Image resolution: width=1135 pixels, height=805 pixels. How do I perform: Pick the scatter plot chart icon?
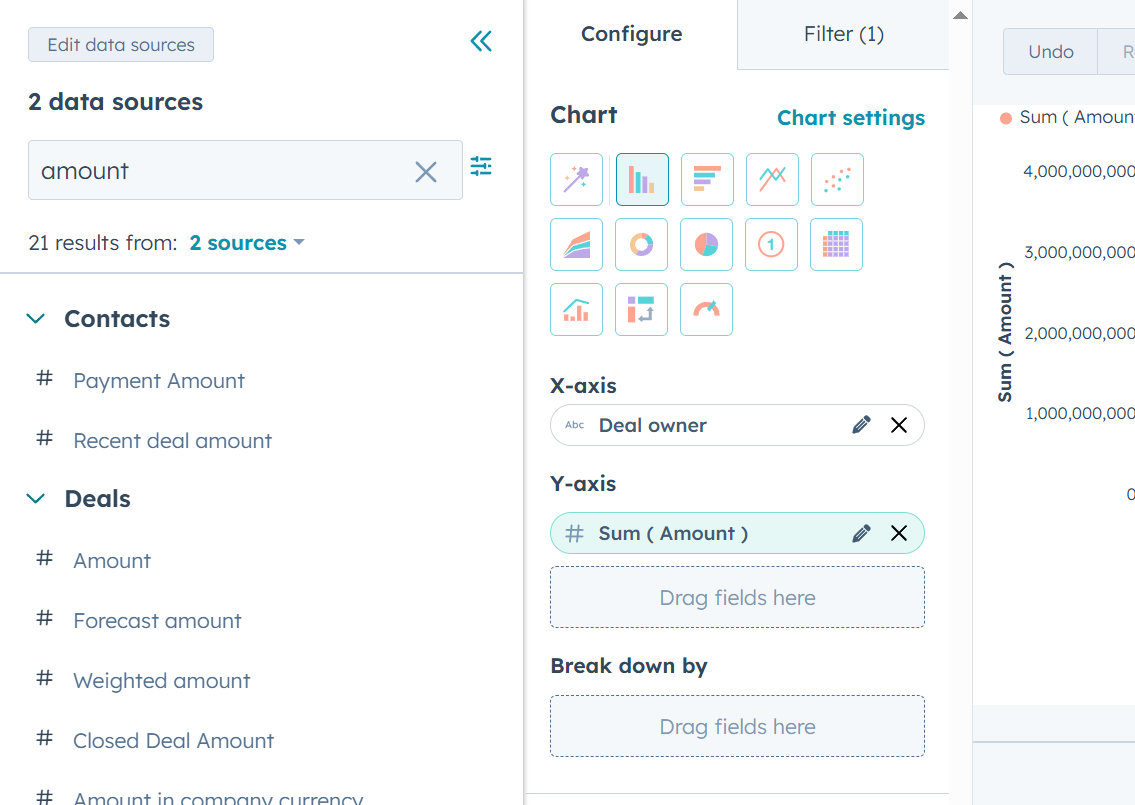pos(837,180)
